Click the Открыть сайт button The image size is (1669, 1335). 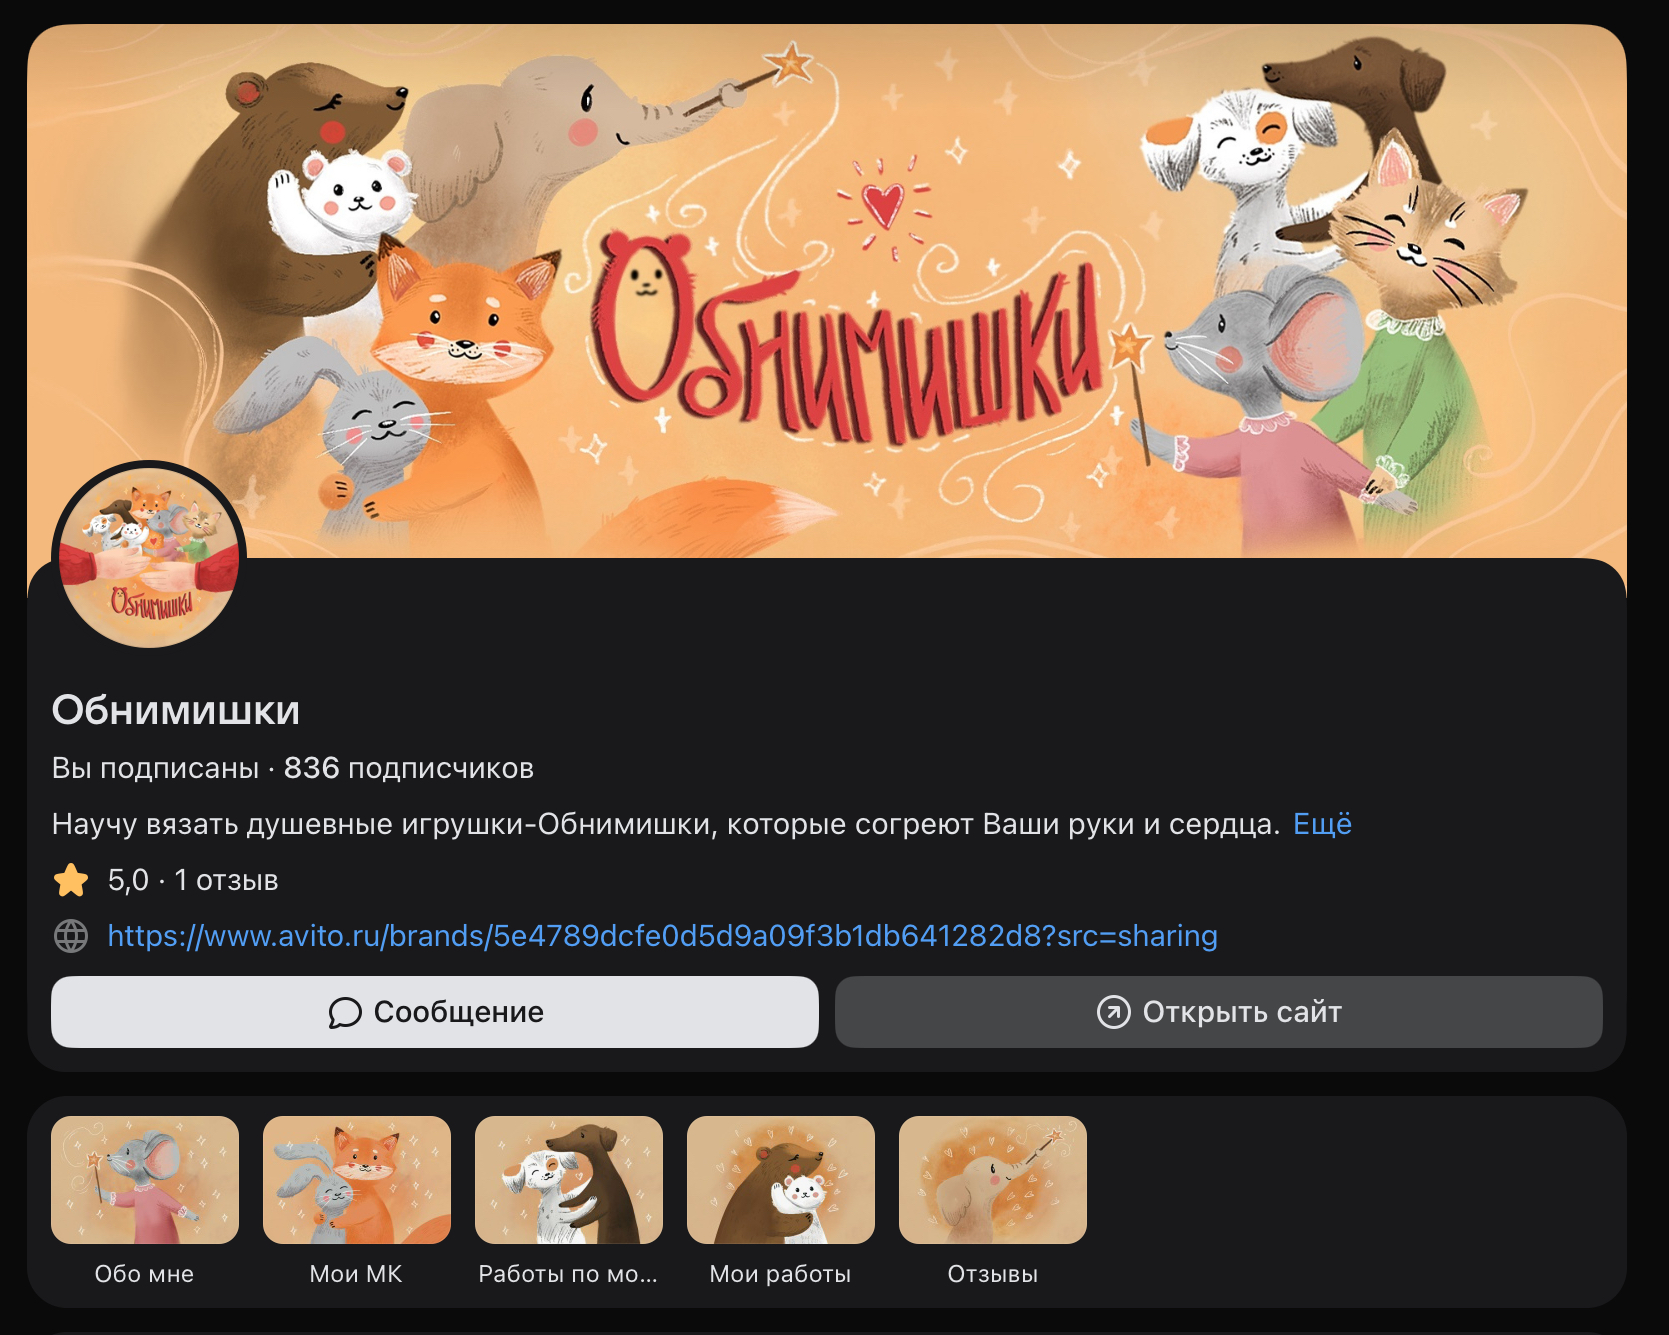coord(1219,1012)
